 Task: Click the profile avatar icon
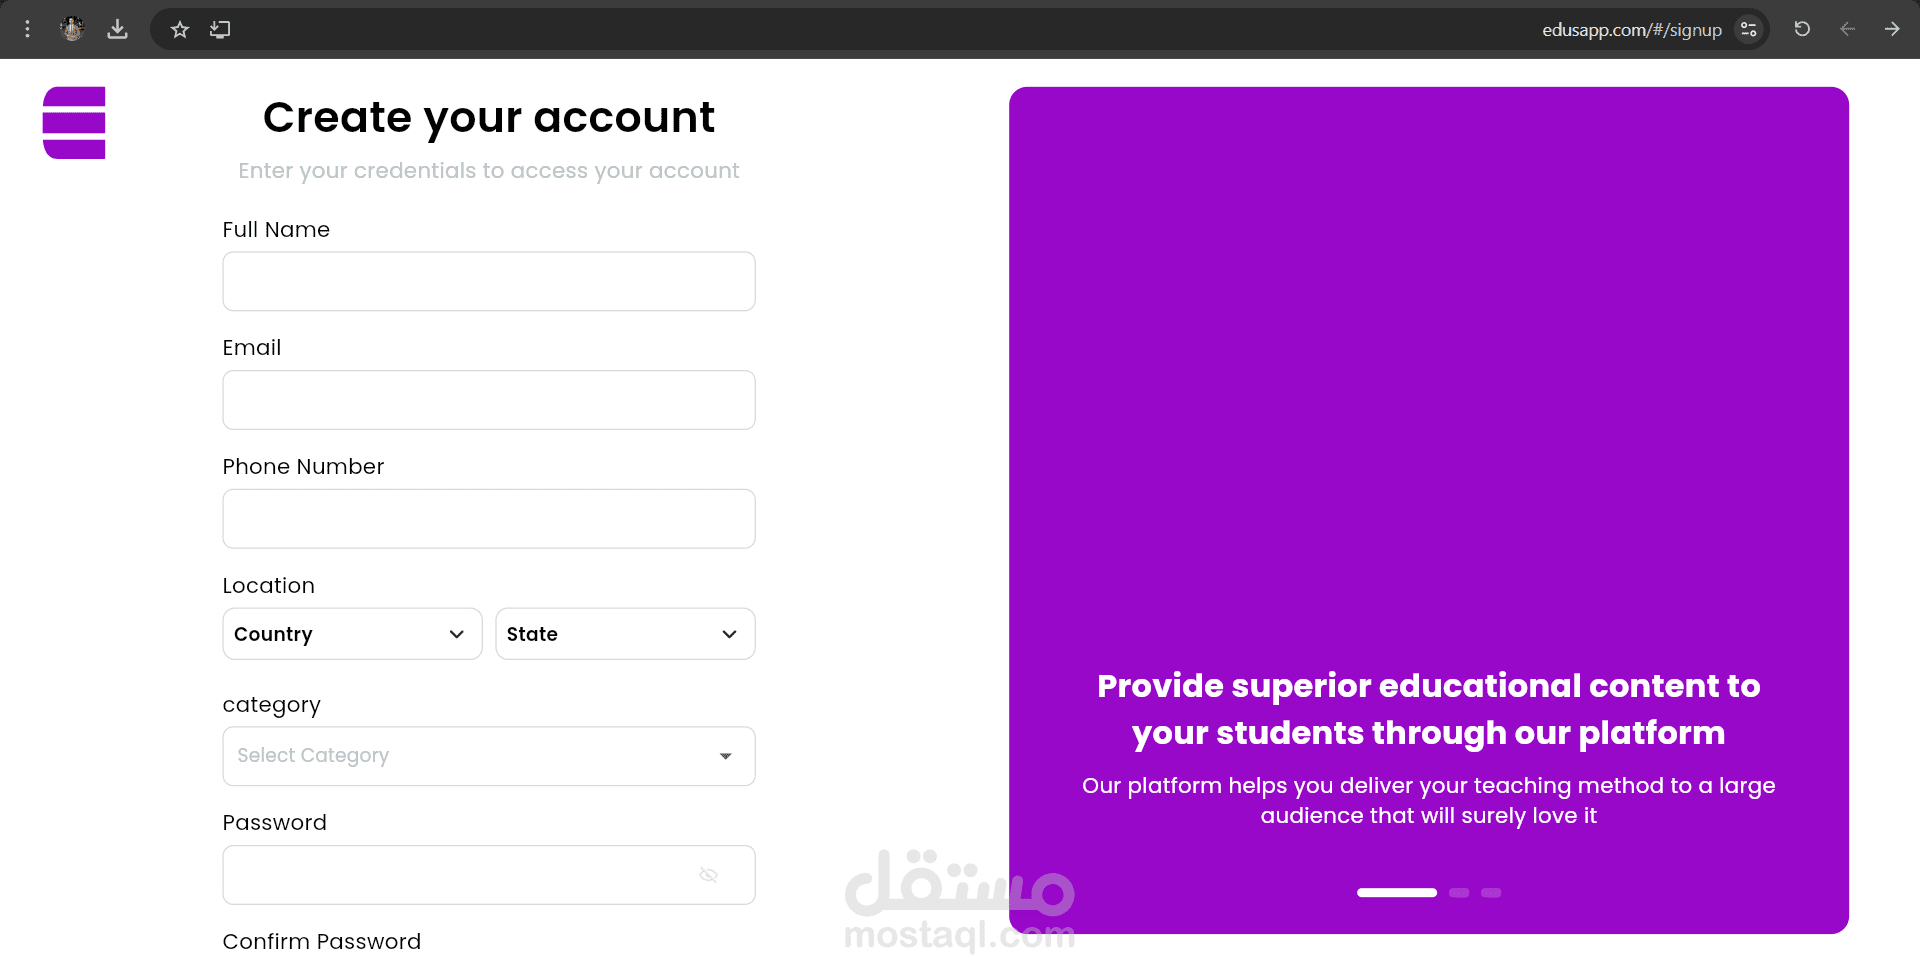(72, 29)
